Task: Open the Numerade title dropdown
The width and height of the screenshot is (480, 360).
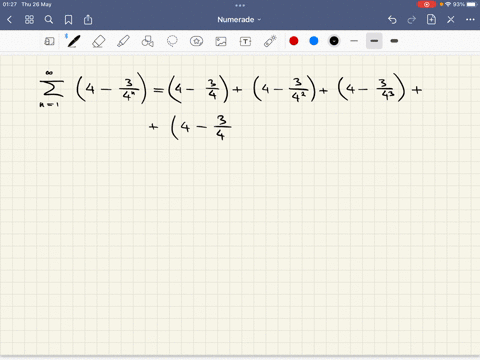Action: (x=239, y=20)
